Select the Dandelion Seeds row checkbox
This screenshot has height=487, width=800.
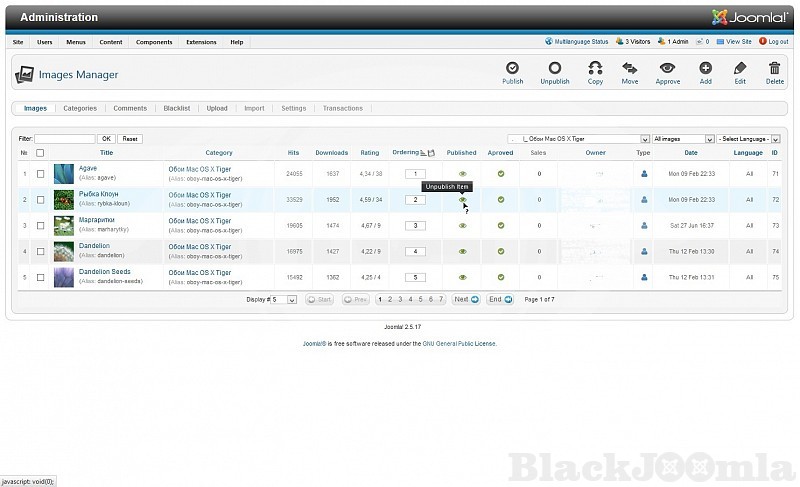tap(41, 277)
